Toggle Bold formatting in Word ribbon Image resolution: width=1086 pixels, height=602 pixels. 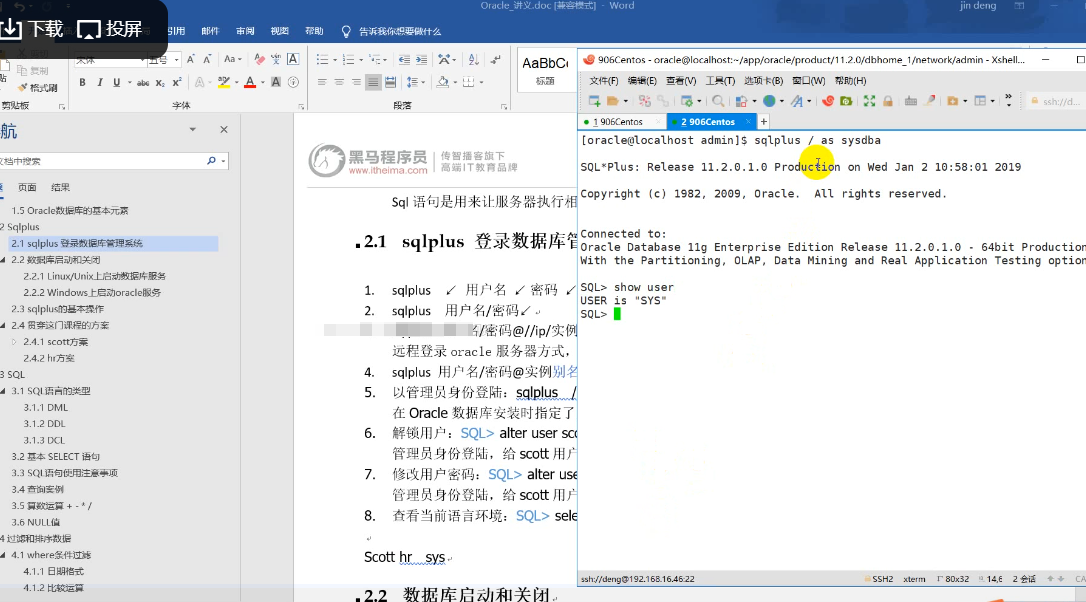point(82,82)
